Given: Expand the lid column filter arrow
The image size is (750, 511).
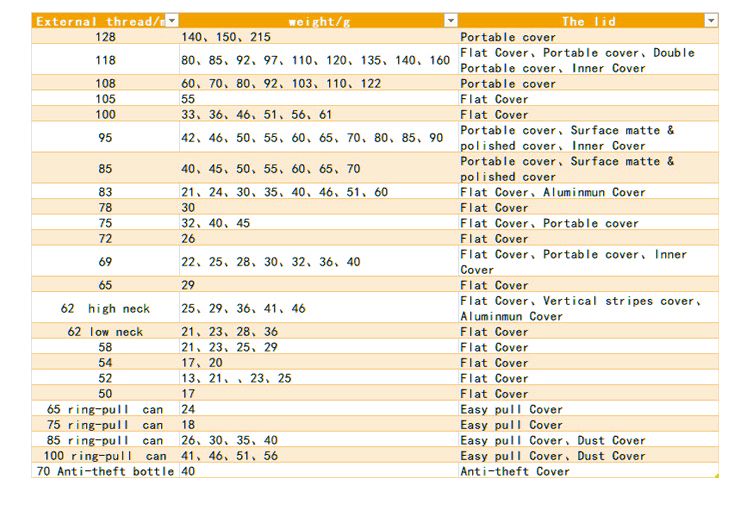Looking at the screenshot, I should pyautogui.click(x=711, y=21).
